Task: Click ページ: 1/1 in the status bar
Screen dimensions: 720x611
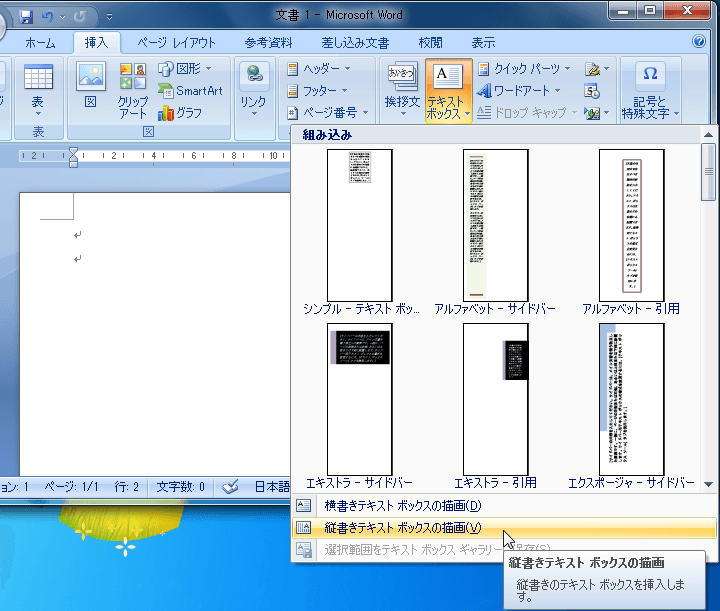Action: [71, 487]
